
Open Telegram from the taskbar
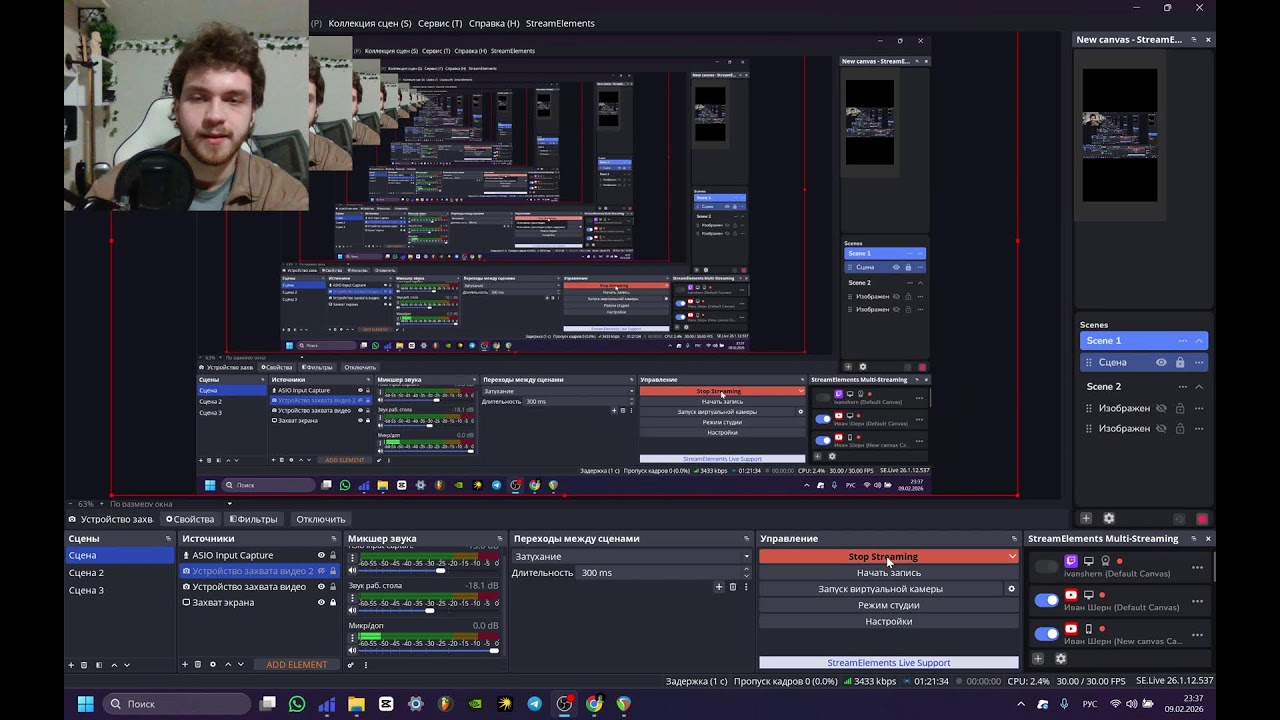[534, 704]
